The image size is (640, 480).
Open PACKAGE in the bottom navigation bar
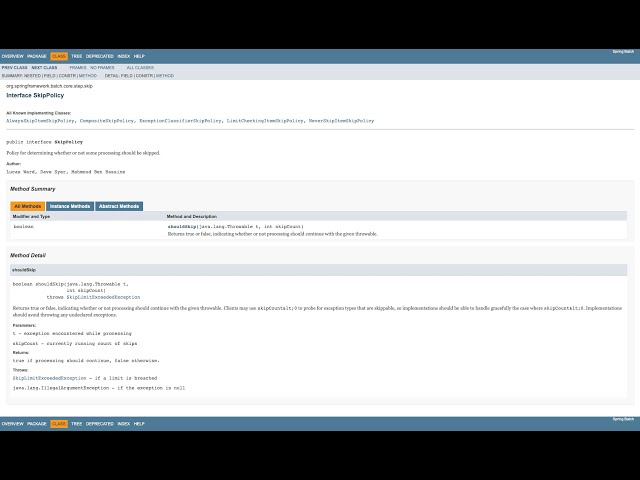[x=37, y=424]
